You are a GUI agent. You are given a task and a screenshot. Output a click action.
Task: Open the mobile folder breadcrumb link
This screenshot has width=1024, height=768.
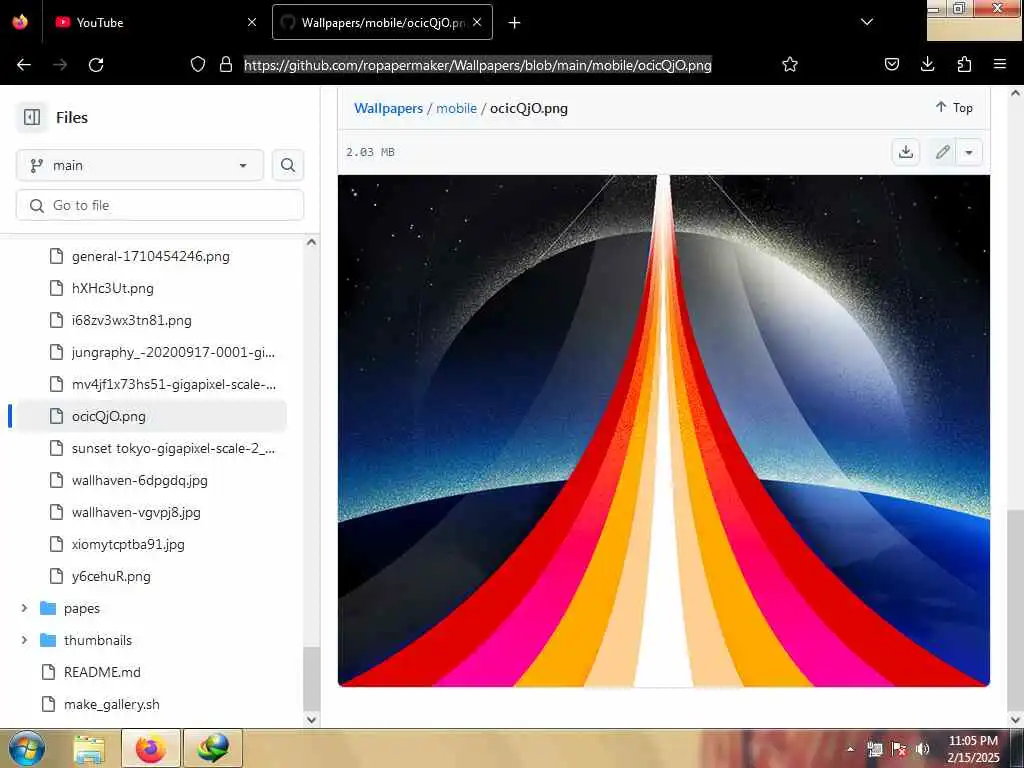[456, 108]
